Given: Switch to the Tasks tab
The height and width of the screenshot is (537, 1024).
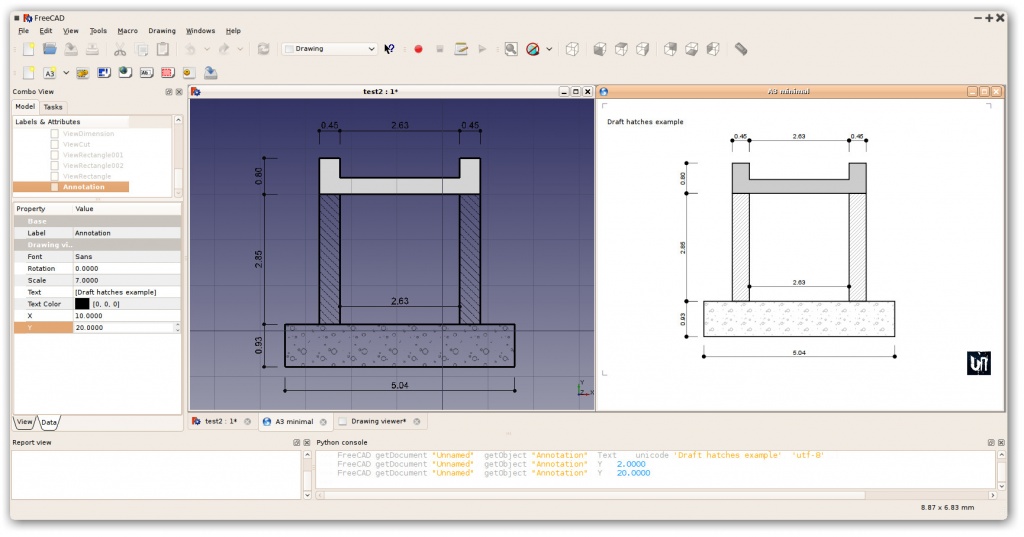Looking at the screenshot, I should click(x=53, y=107).
